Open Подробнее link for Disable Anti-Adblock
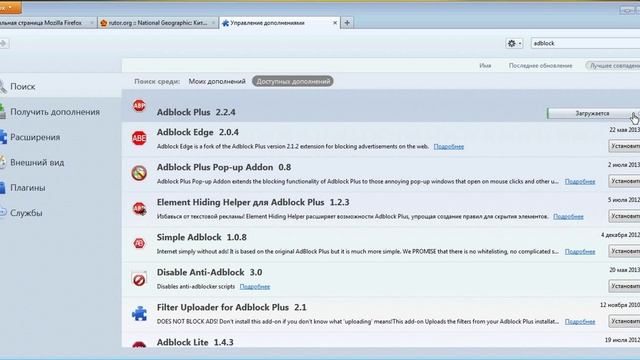The image size is (640, 360). (255, 287)
